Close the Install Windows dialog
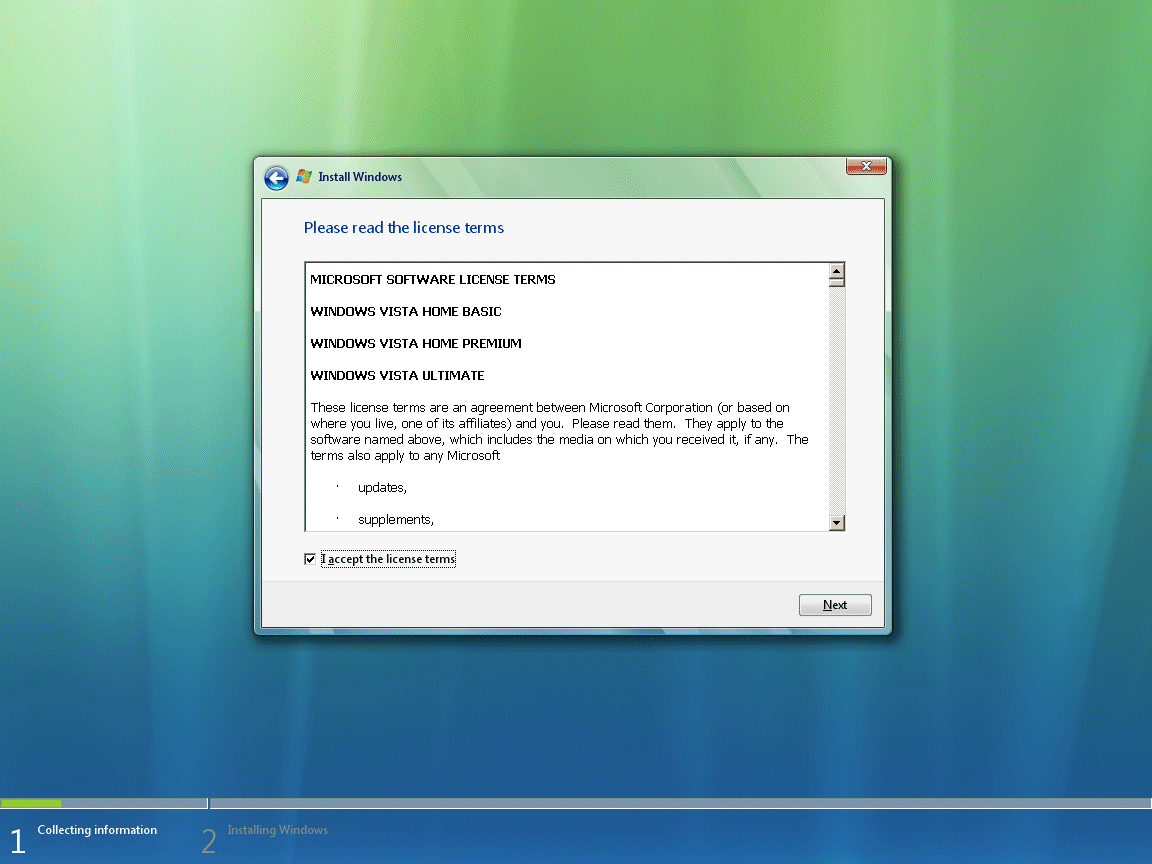Viewport: 1152px width, 864px height. 865,166
